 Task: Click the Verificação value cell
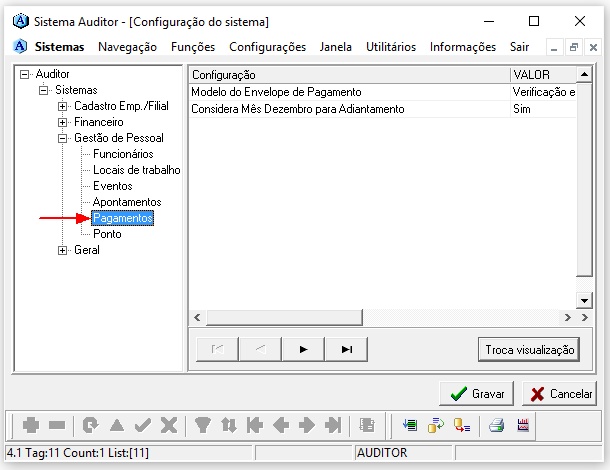coord(543,92)
